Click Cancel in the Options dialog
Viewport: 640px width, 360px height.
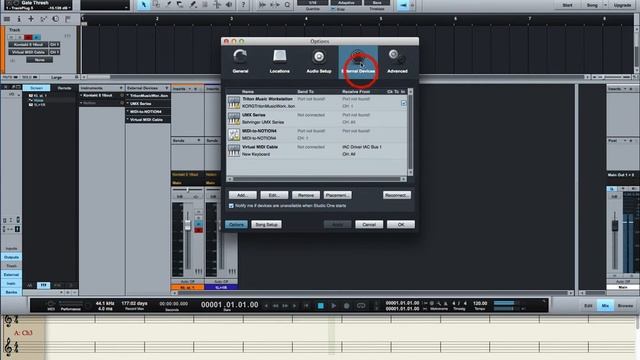369,224
